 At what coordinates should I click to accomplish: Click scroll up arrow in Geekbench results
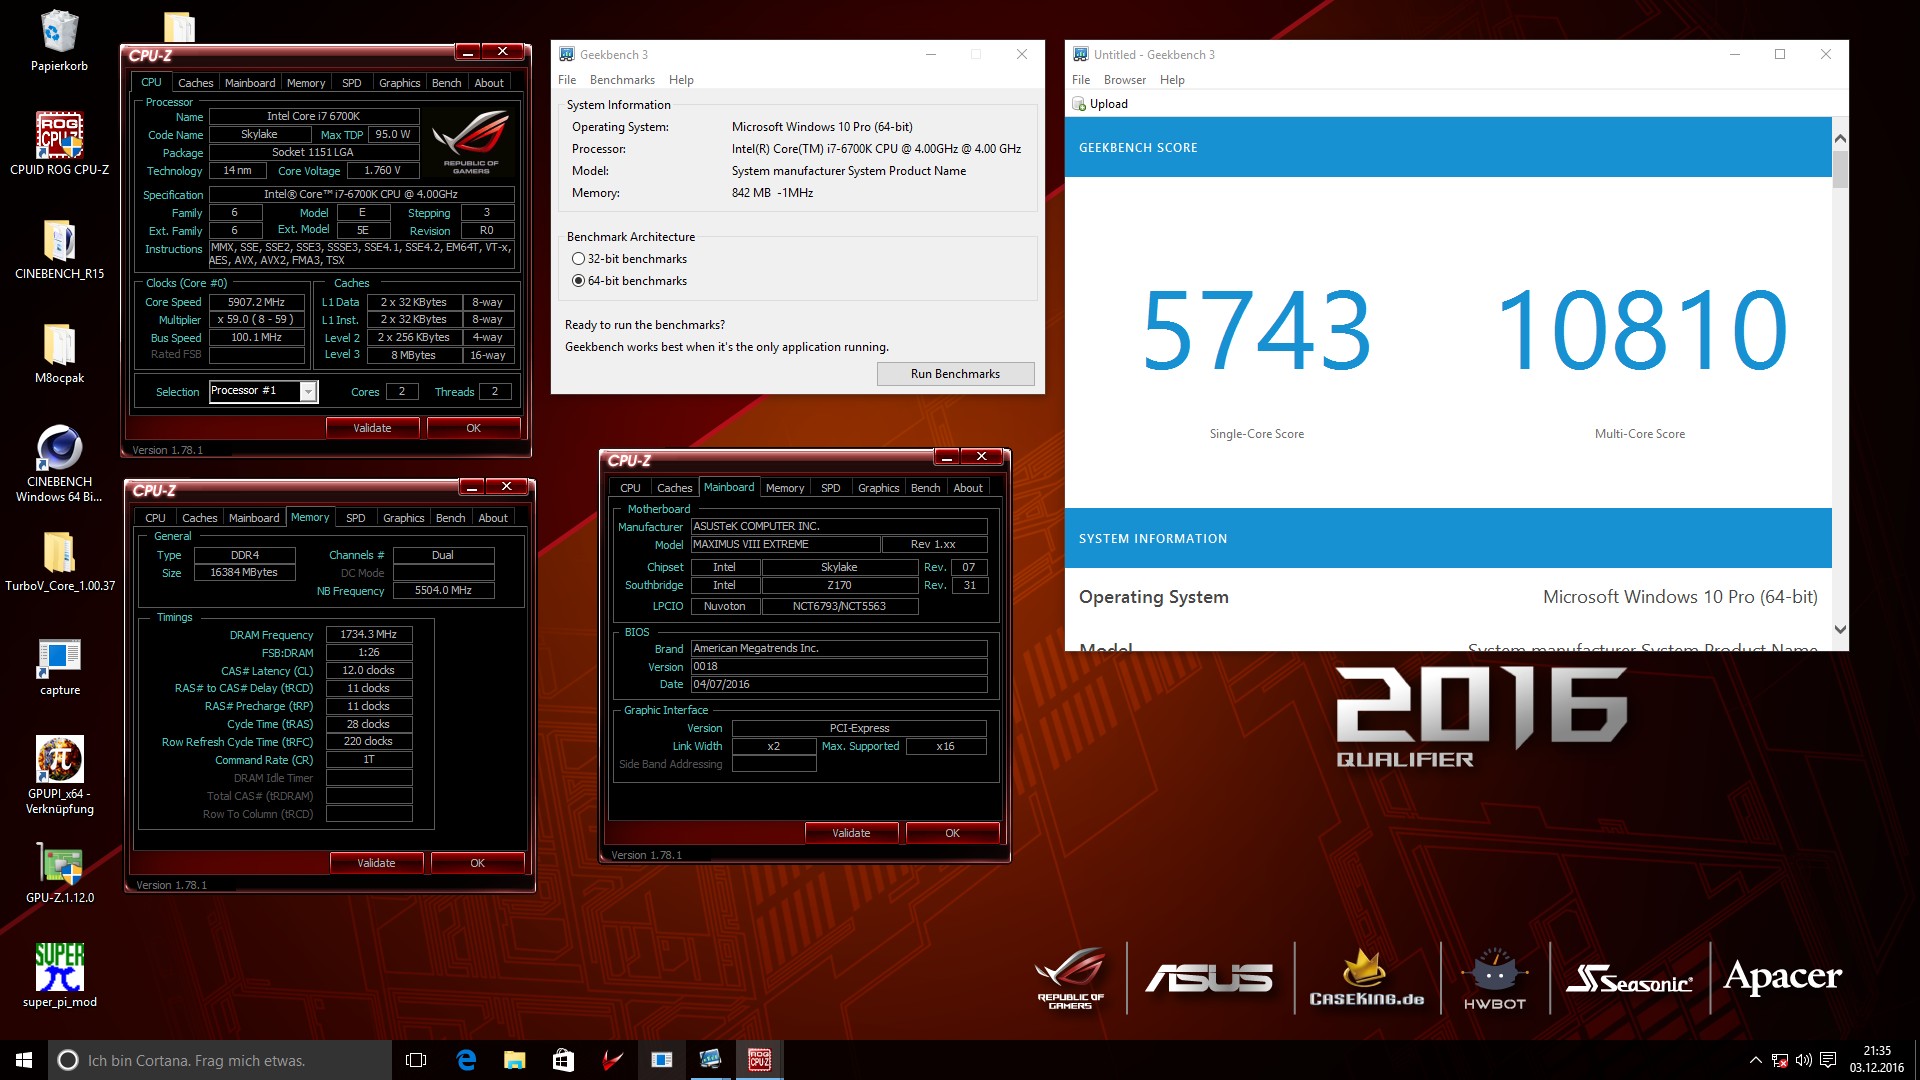click(x=1840, y=138)
